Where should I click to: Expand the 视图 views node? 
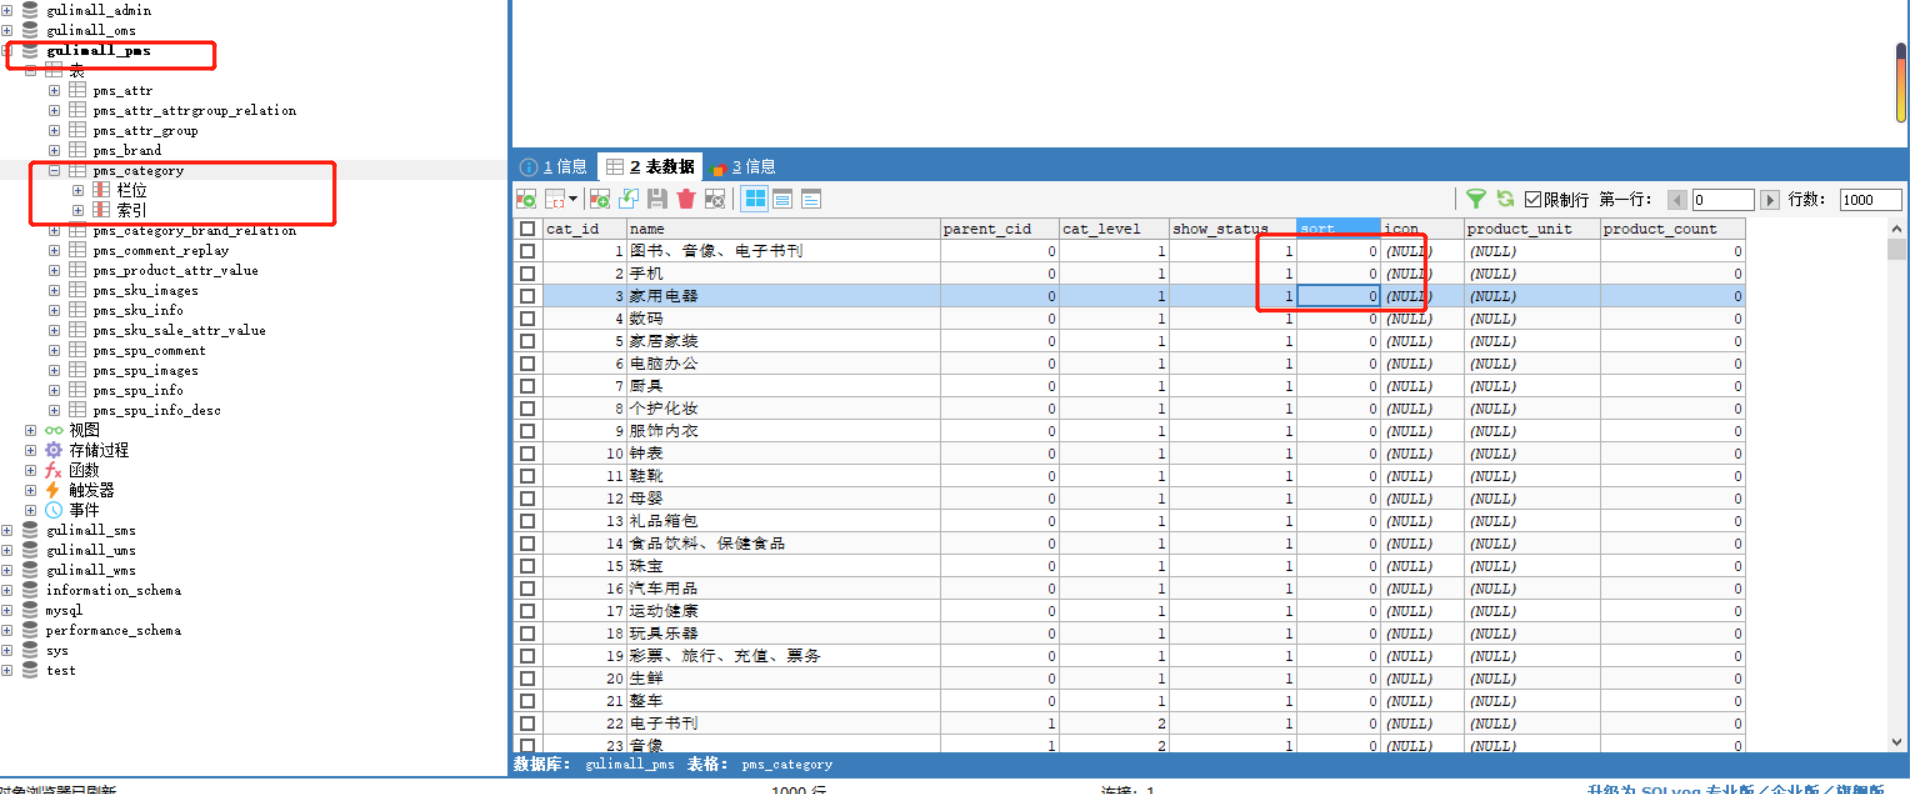pyautogui.click(x=31, y=430)
